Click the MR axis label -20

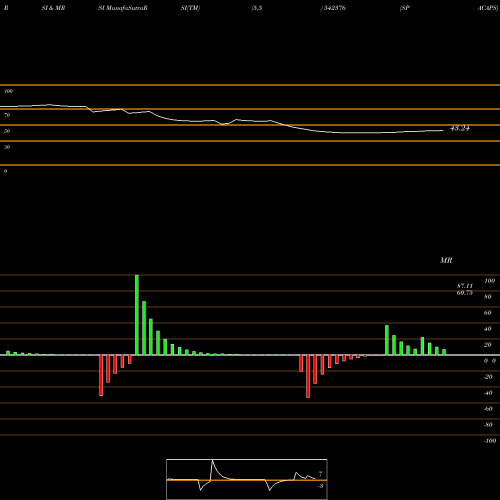coord(488,377)
